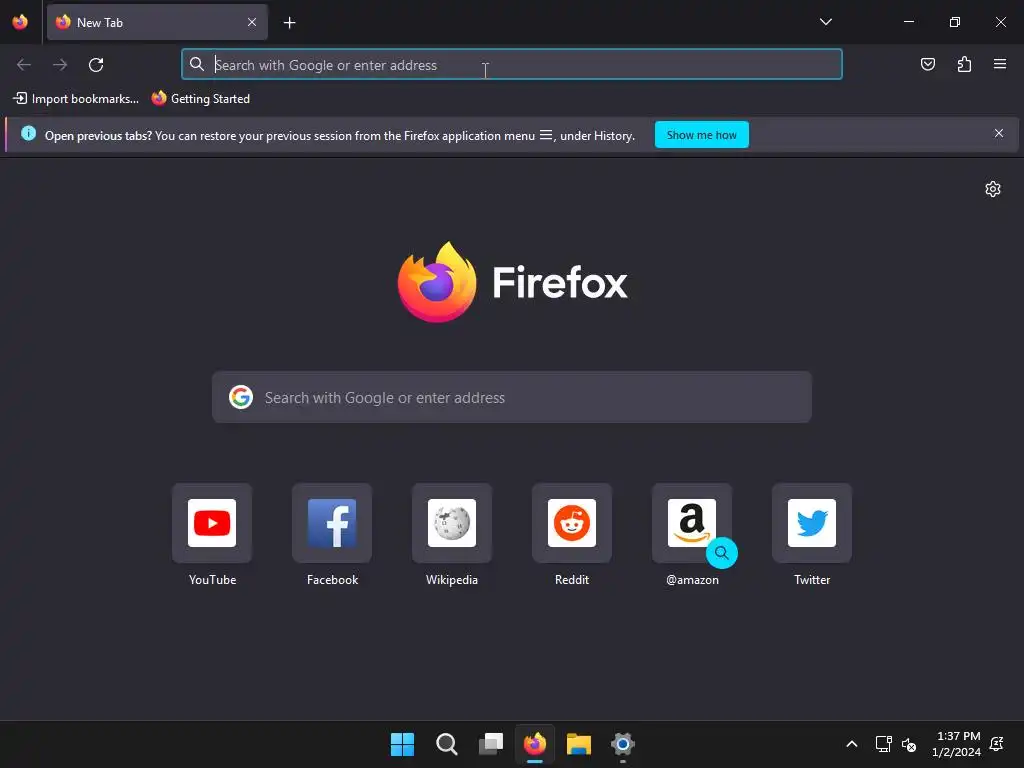Open the new tab Personalize gear icon
This screenshot has width=1024, height=768.
click(x=993, y=189)
